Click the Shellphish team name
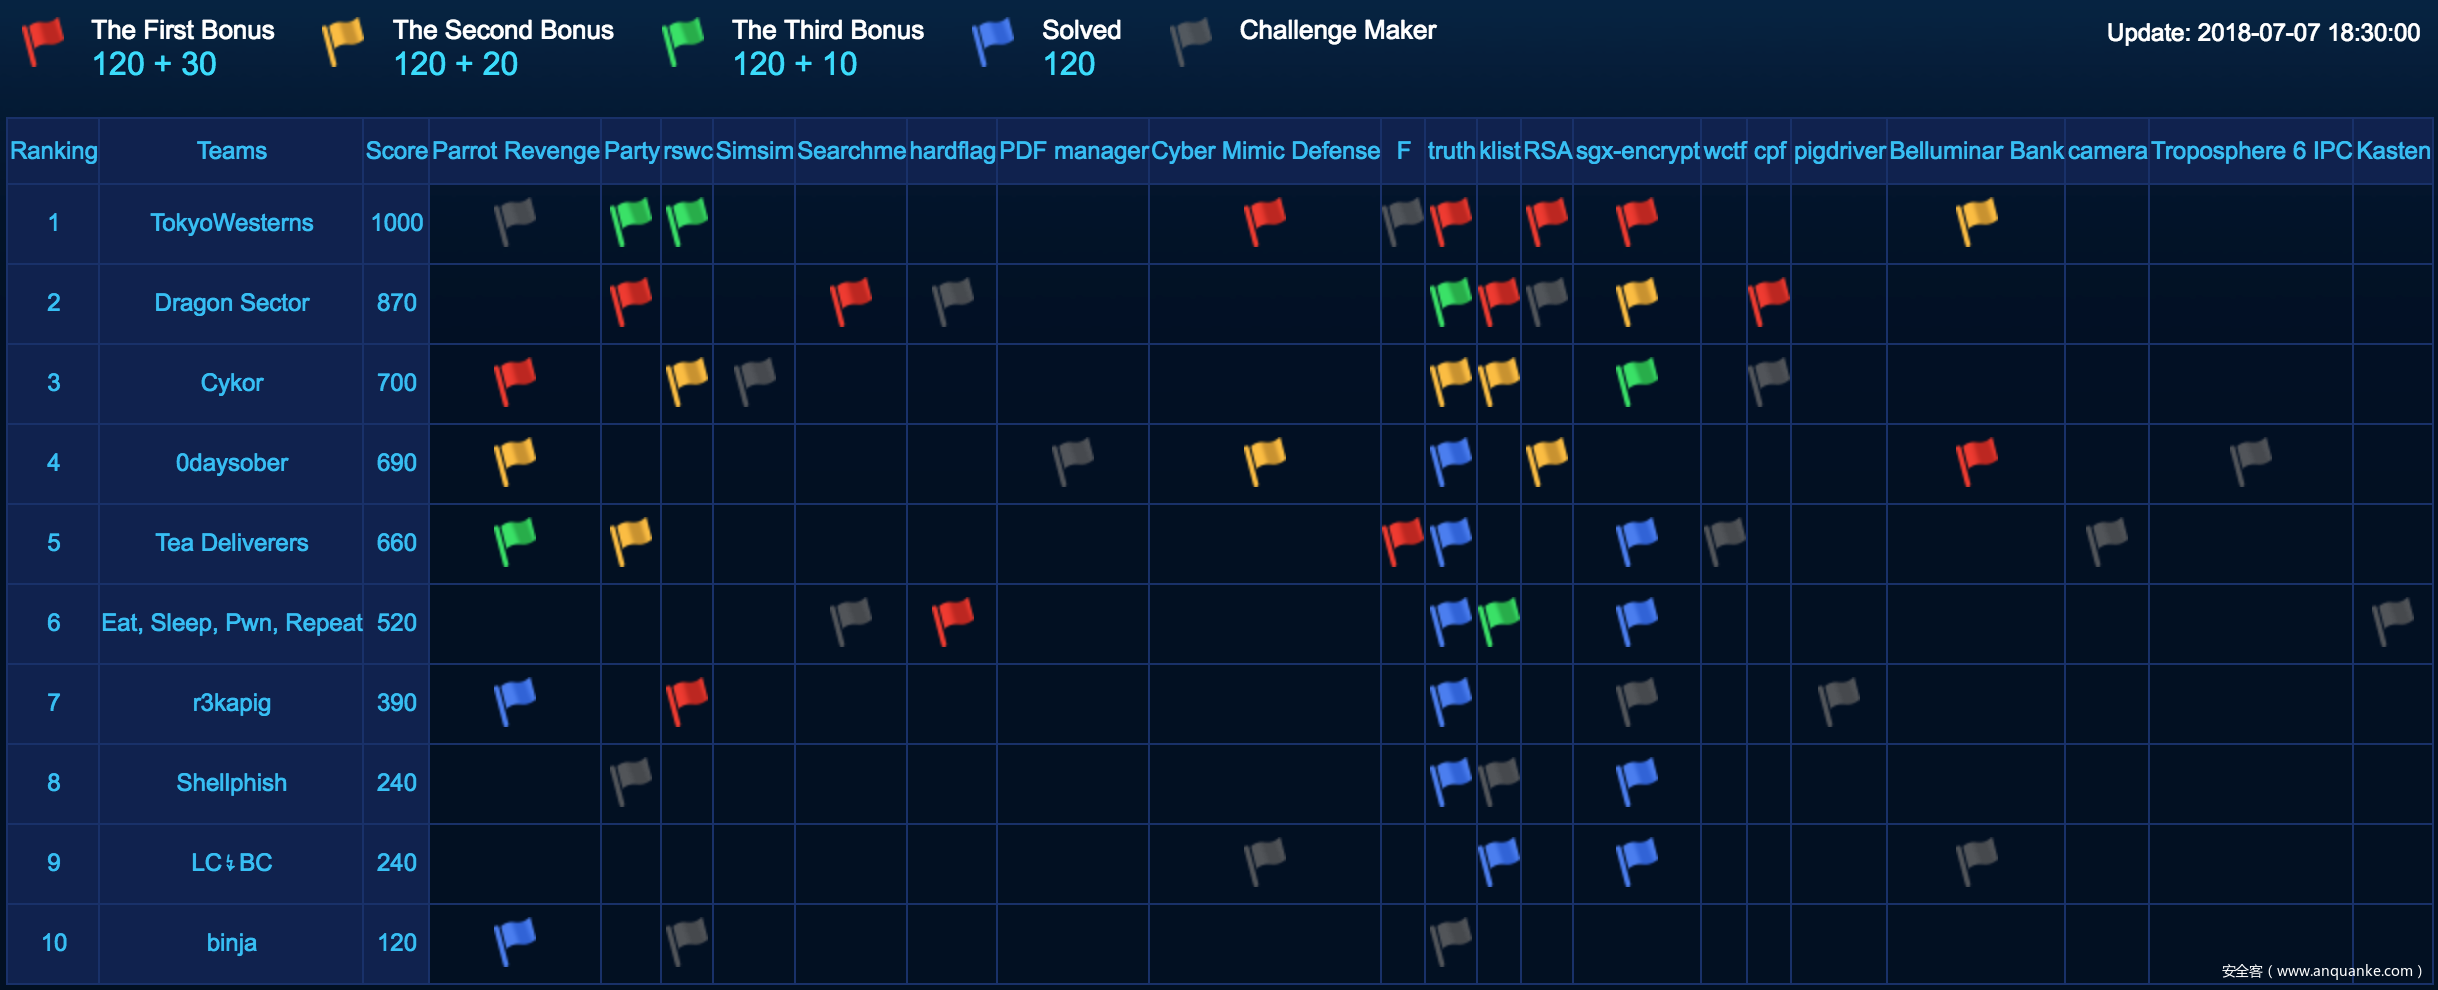Screen dimensions: 2438x990 [232, 783]
